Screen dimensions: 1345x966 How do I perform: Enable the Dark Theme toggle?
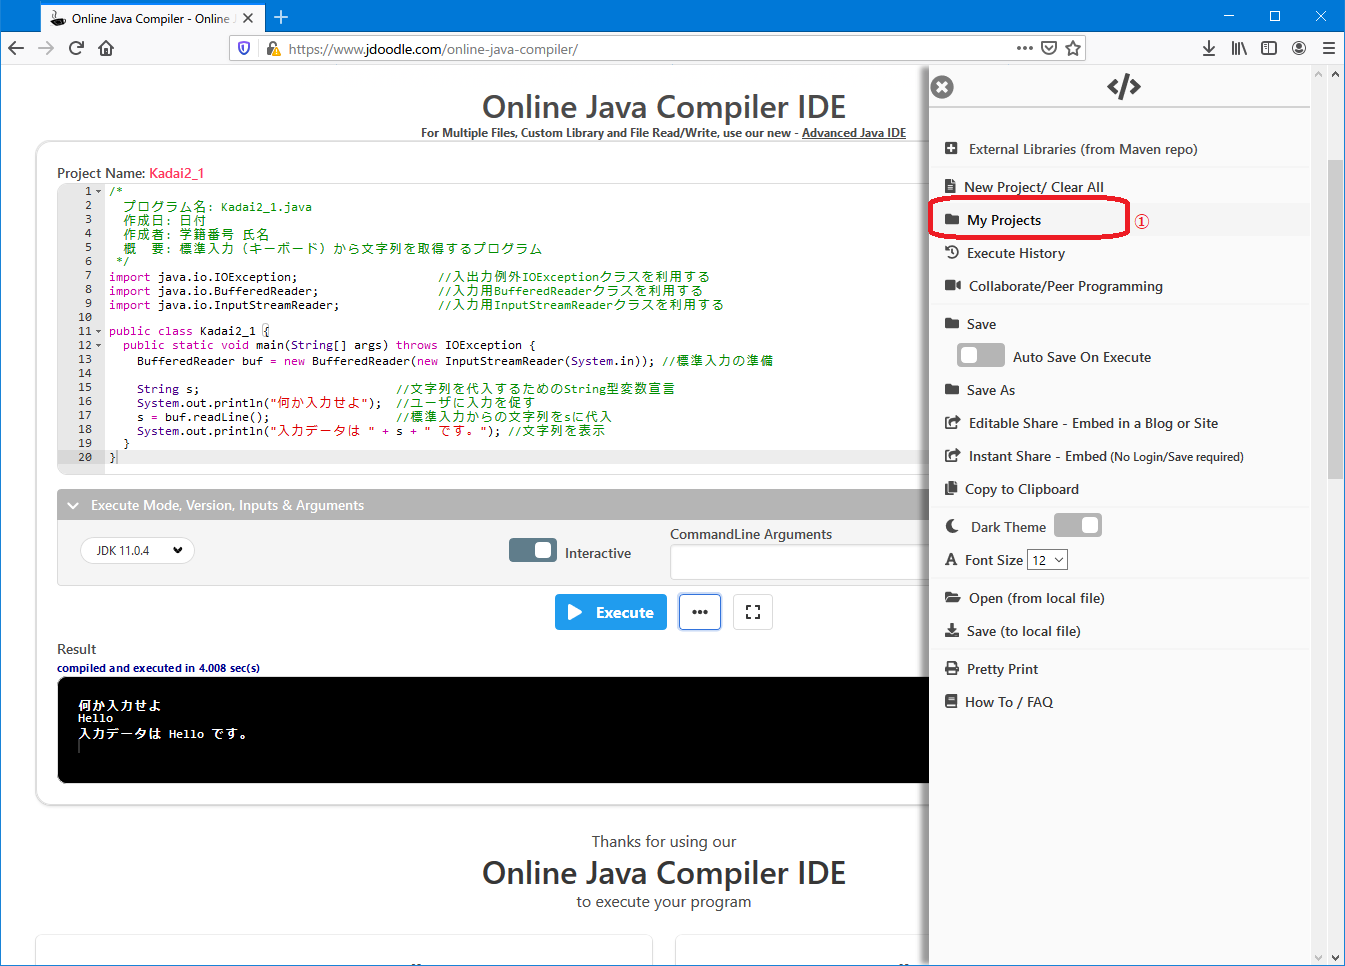(1077, 526)
